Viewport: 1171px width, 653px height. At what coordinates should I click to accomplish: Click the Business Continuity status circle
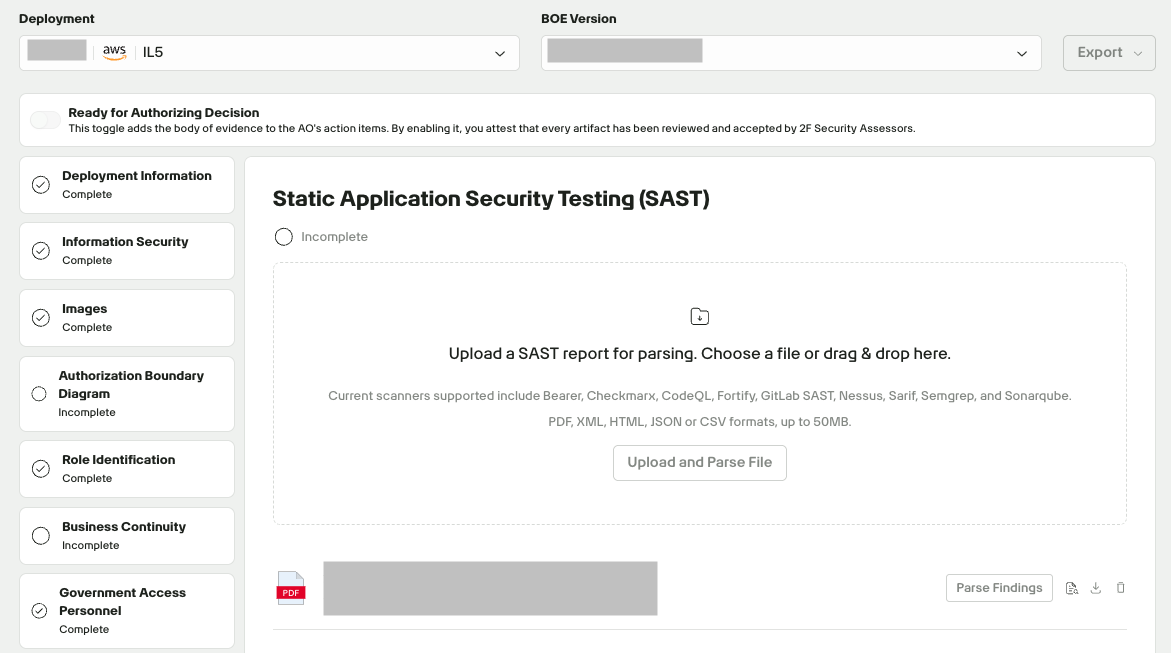click(x=41, y=536)
